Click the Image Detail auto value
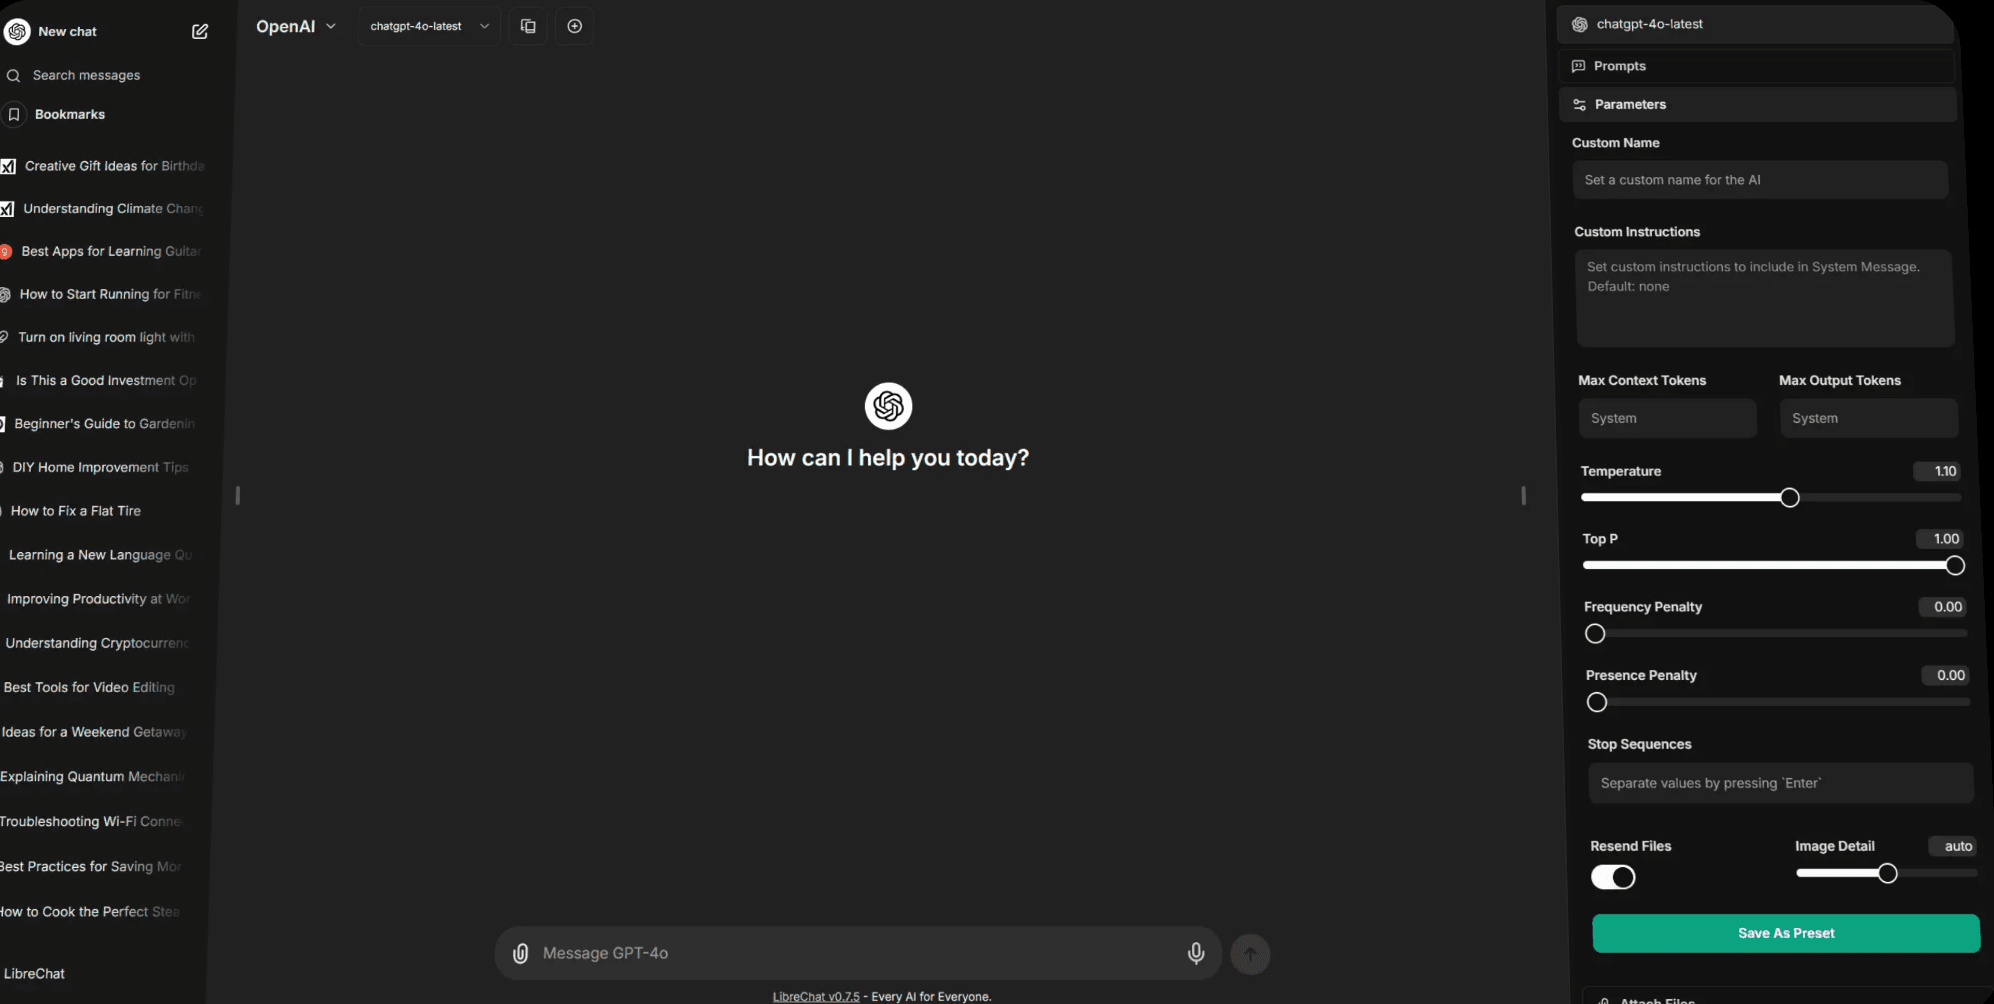 point(1952,846)
